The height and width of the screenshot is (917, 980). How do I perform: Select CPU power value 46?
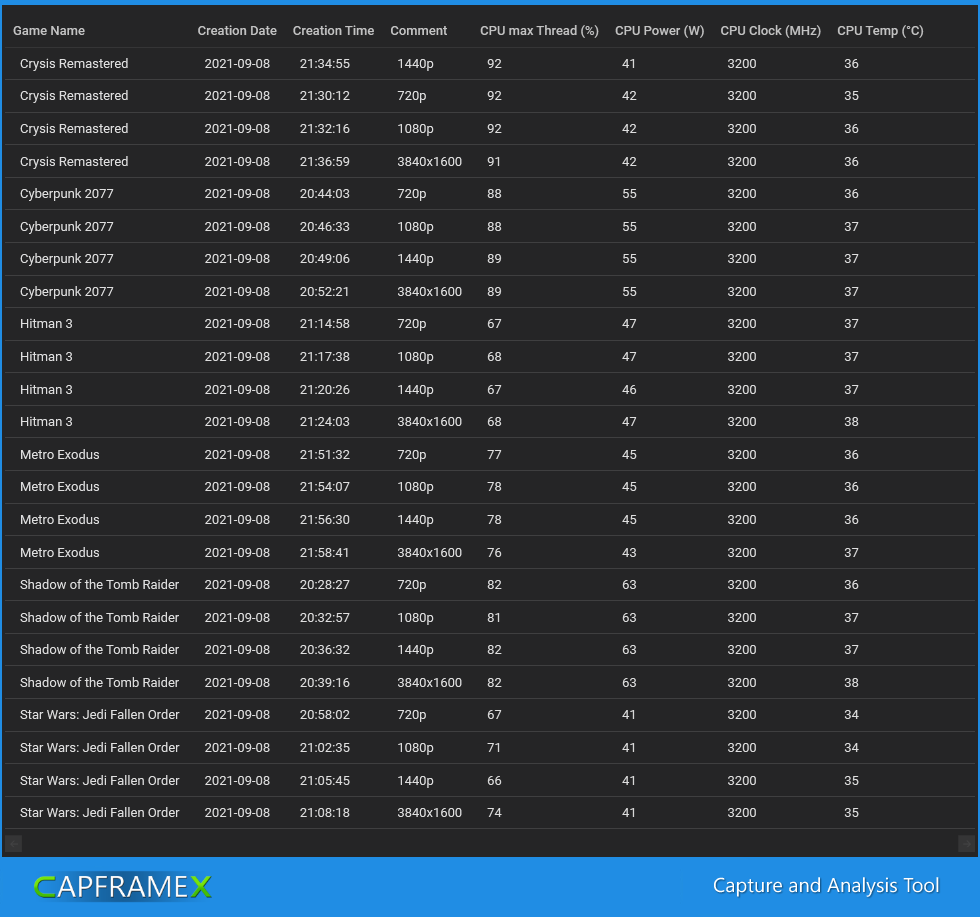click(629, 389)
